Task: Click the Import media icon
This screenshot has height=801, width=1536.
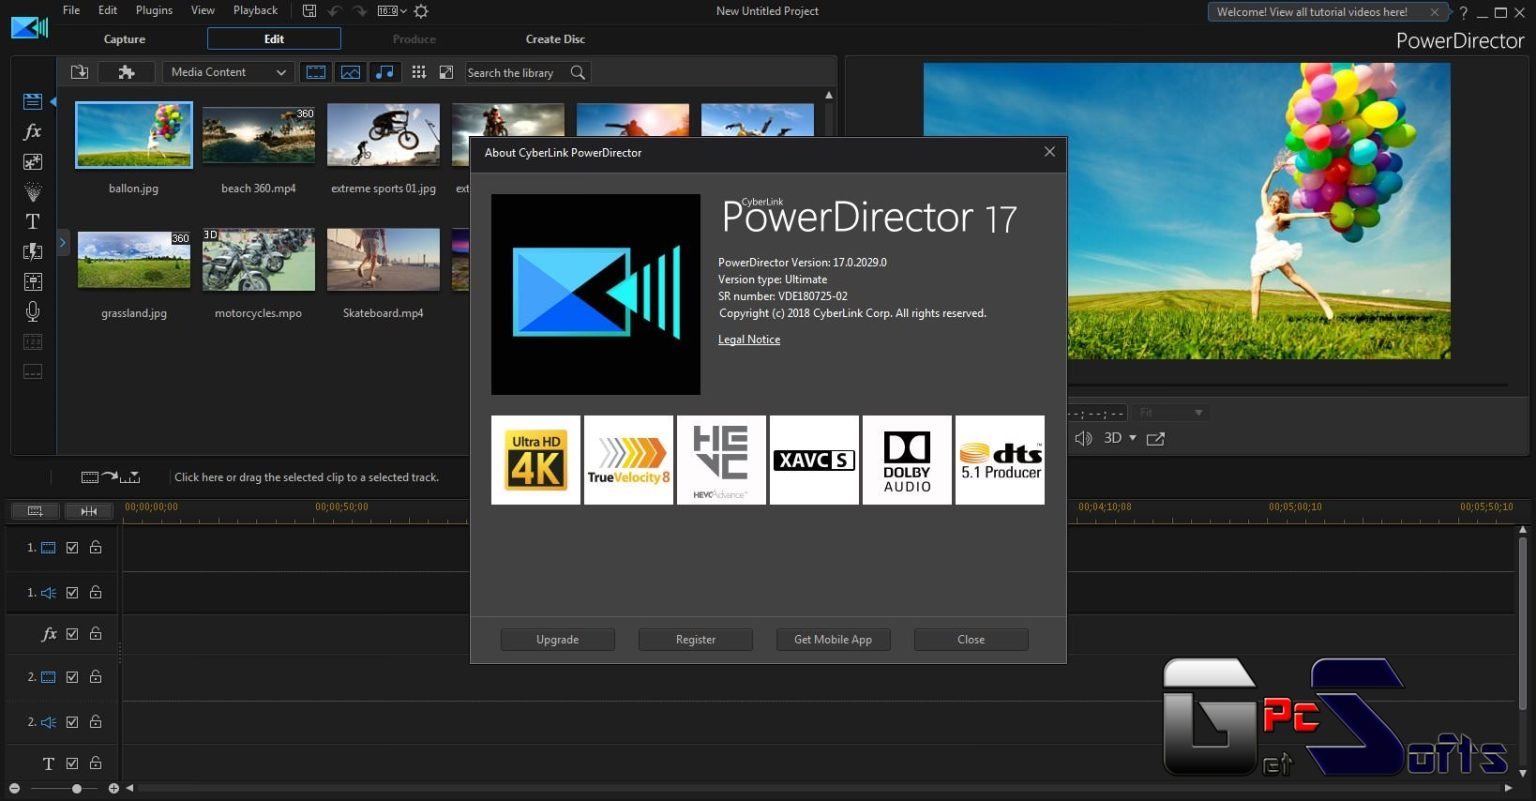Action: (x=79, y=72)
